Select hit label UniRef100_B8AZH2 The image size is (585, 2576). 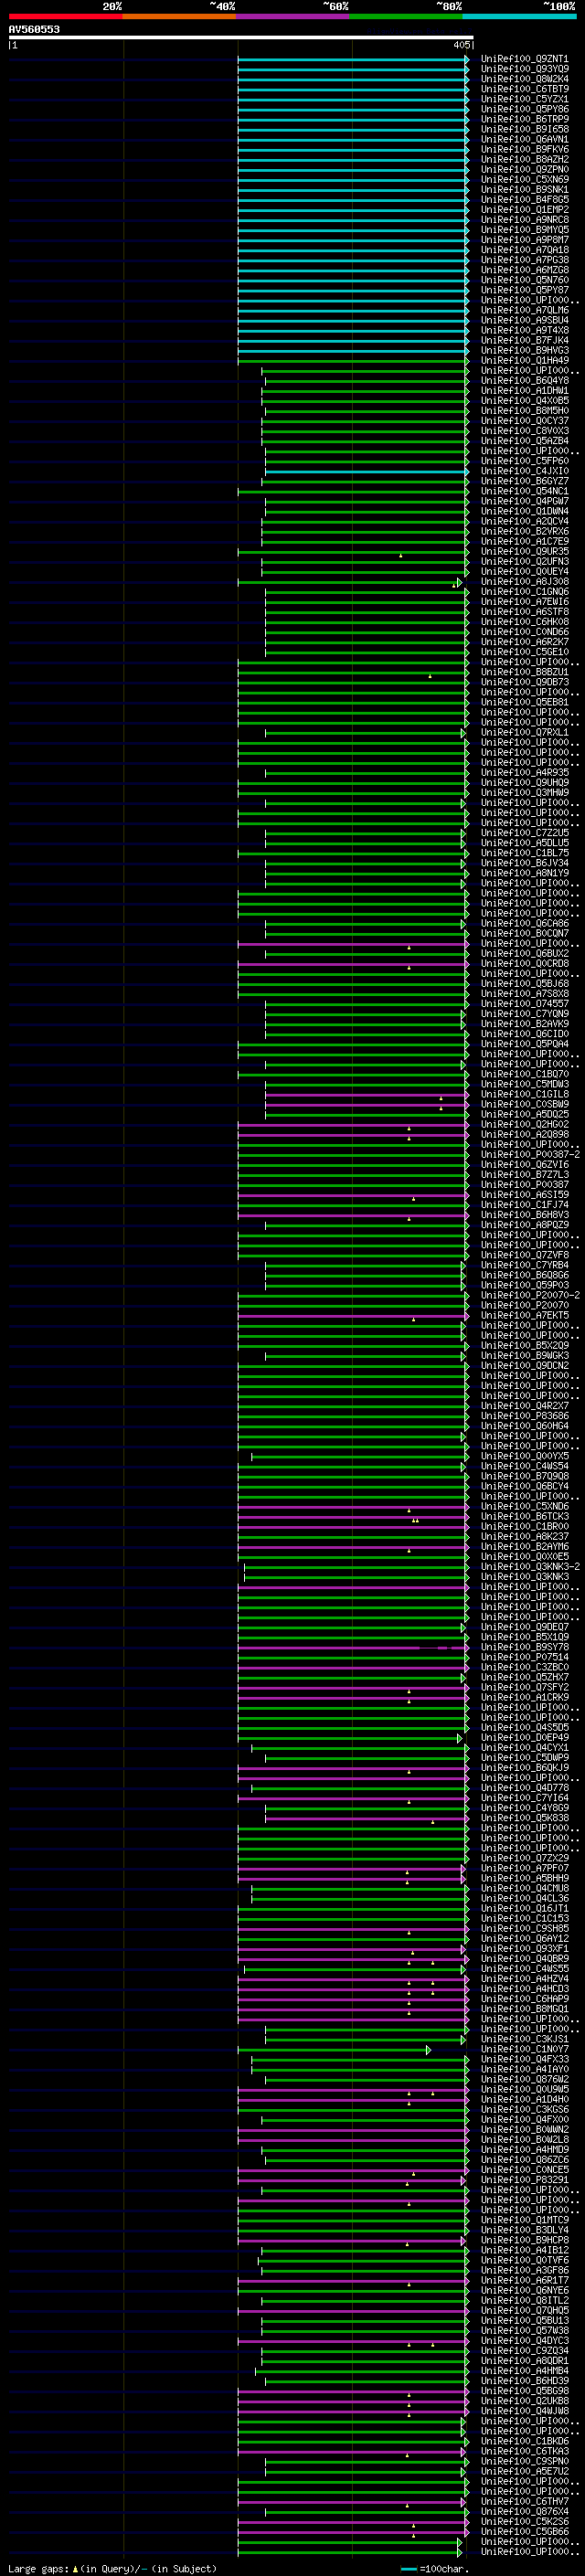pyautogui.click(x=524, y=159)
